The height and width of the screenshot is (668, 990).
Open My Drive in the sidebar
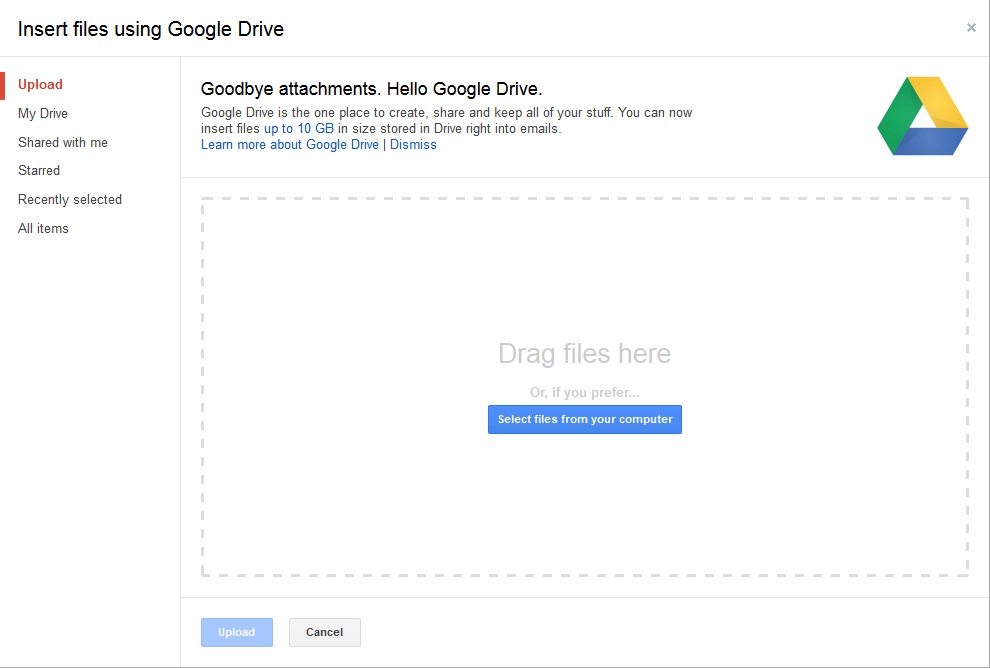43,114
